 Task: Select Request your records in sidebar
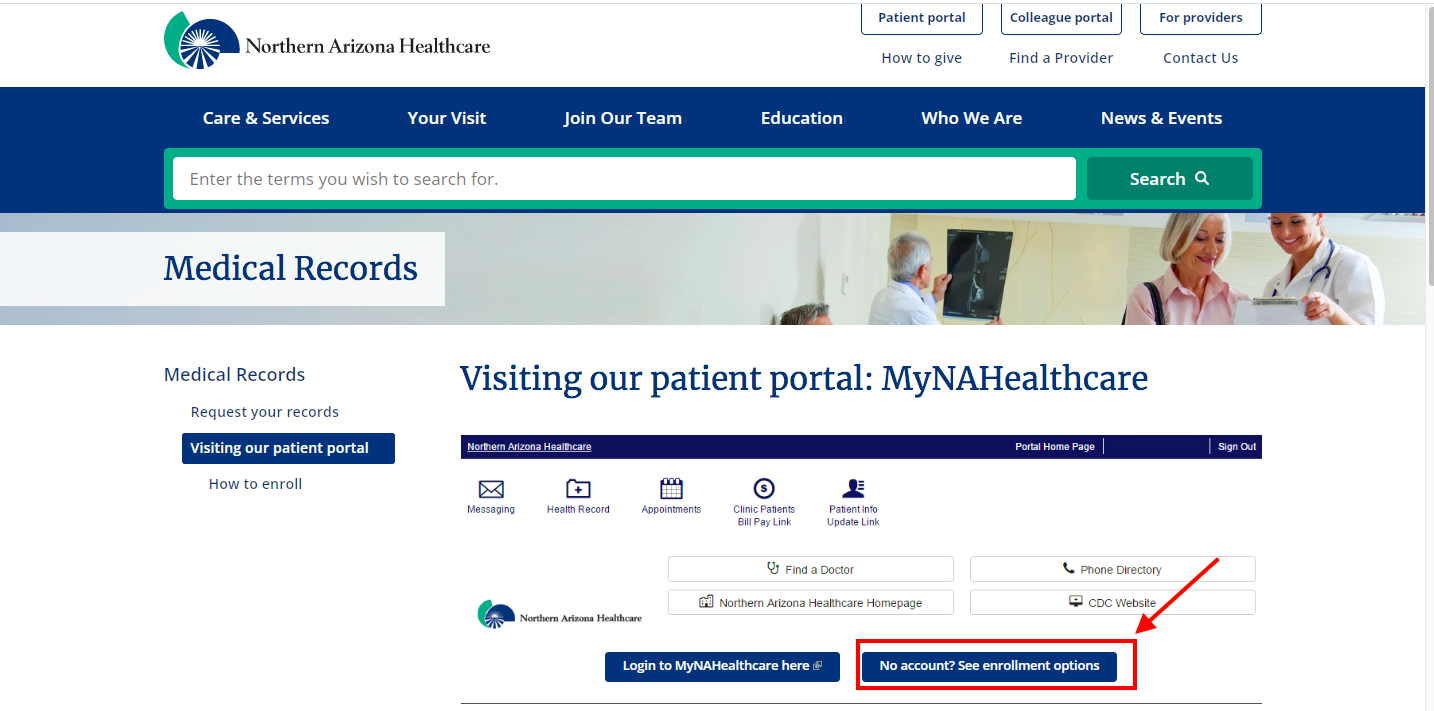click(x=265, y=412)
